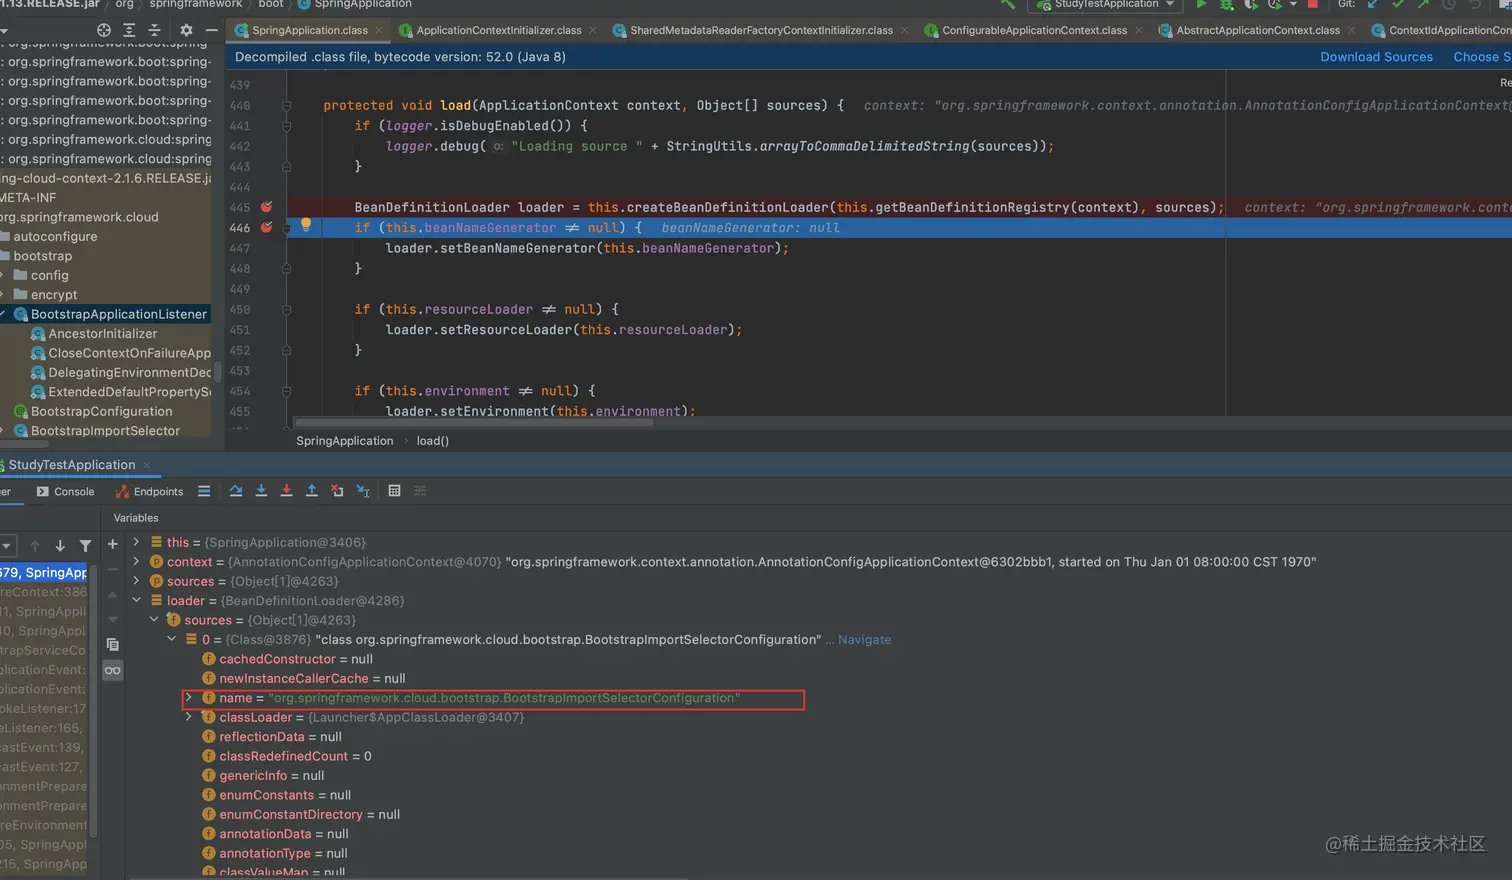1512x880 pixels.
Task: Click the intention lightbulb on line 446
Action: [x=306, y=226]
